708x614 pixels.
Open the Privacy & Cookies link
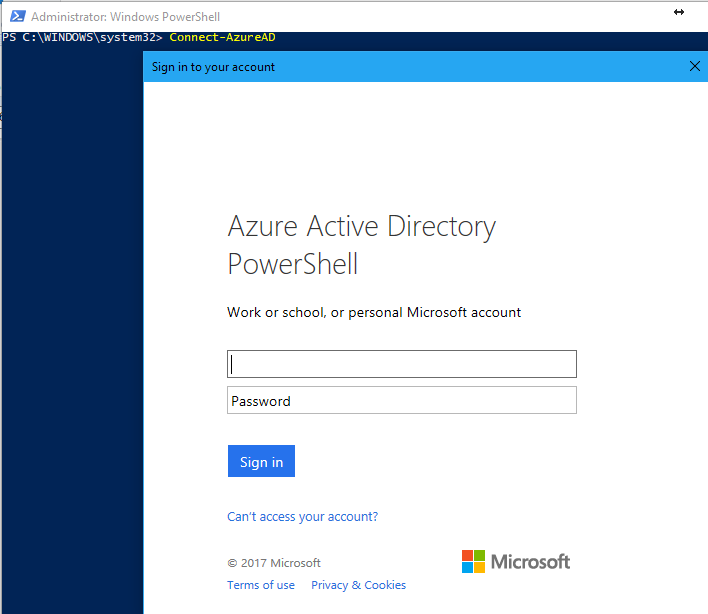[x=358, y=585]
